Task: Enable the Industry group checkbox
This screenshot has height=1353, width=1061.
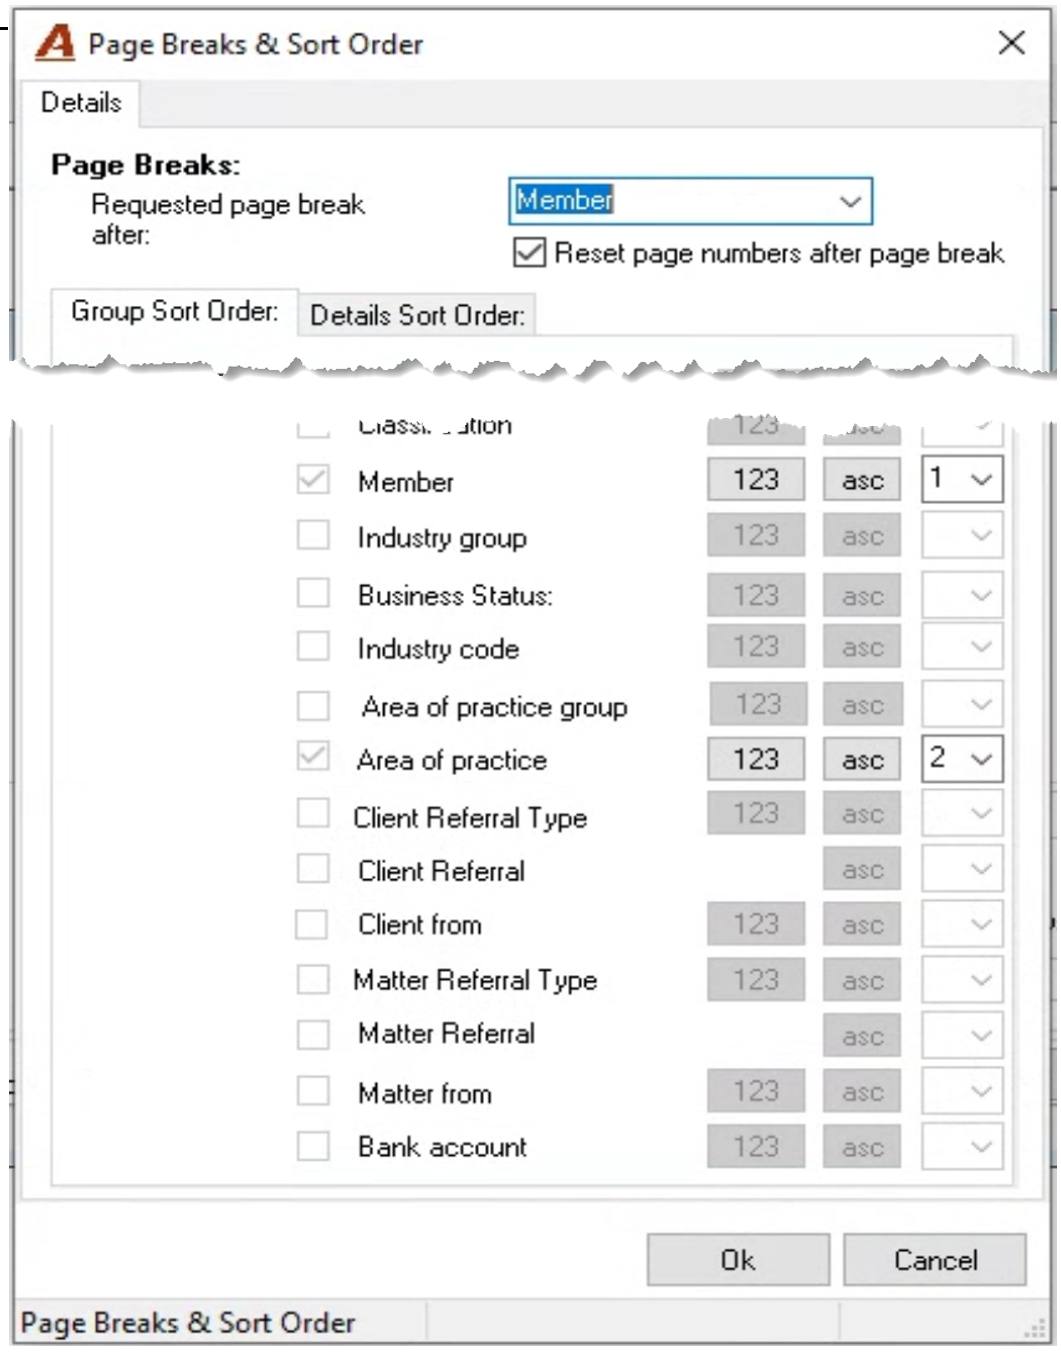Action: pos(313,535)
